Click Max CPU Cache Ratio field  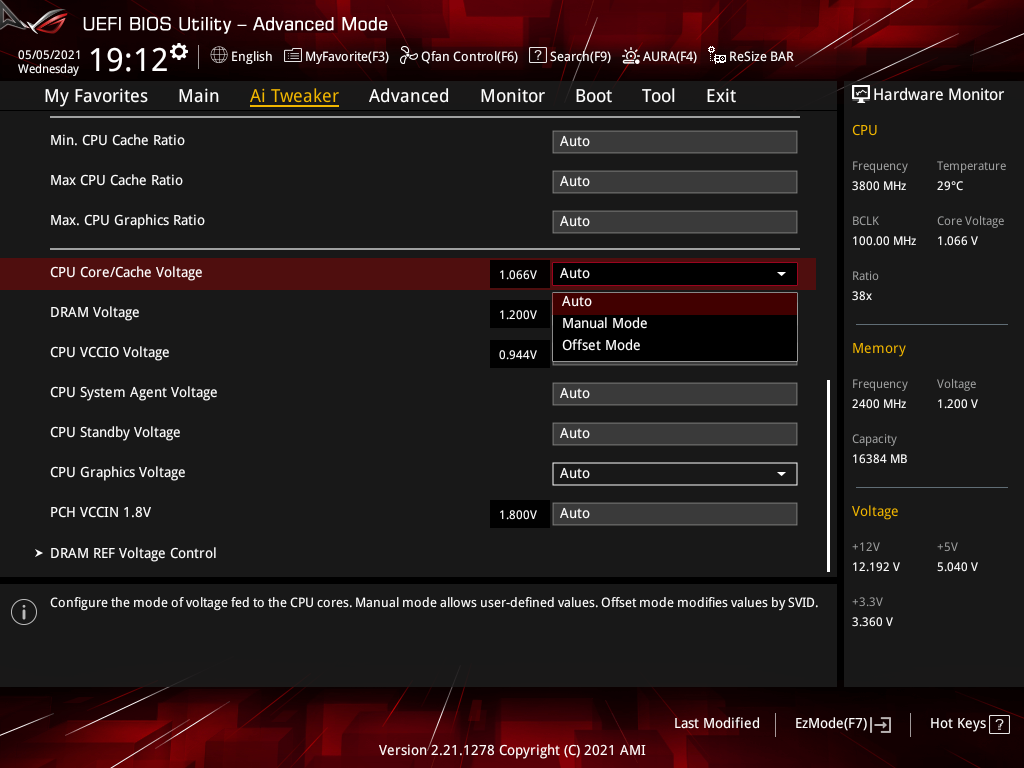click(675, 182)
